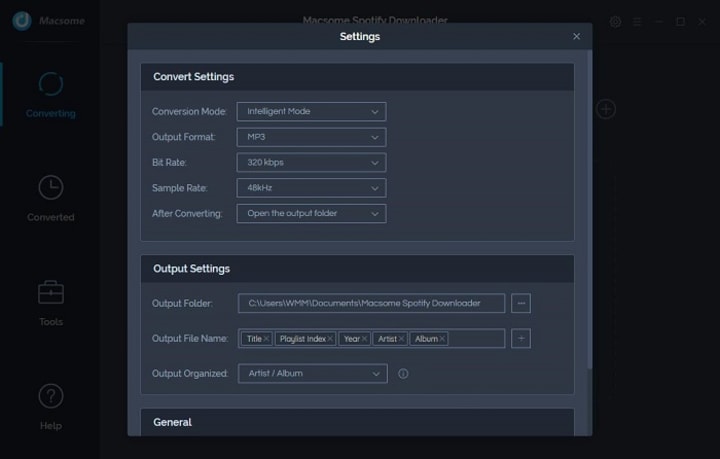Screen dimensions: 720x459
Task: Open the After Converting dropdown
Action: [x=311, y=213]
